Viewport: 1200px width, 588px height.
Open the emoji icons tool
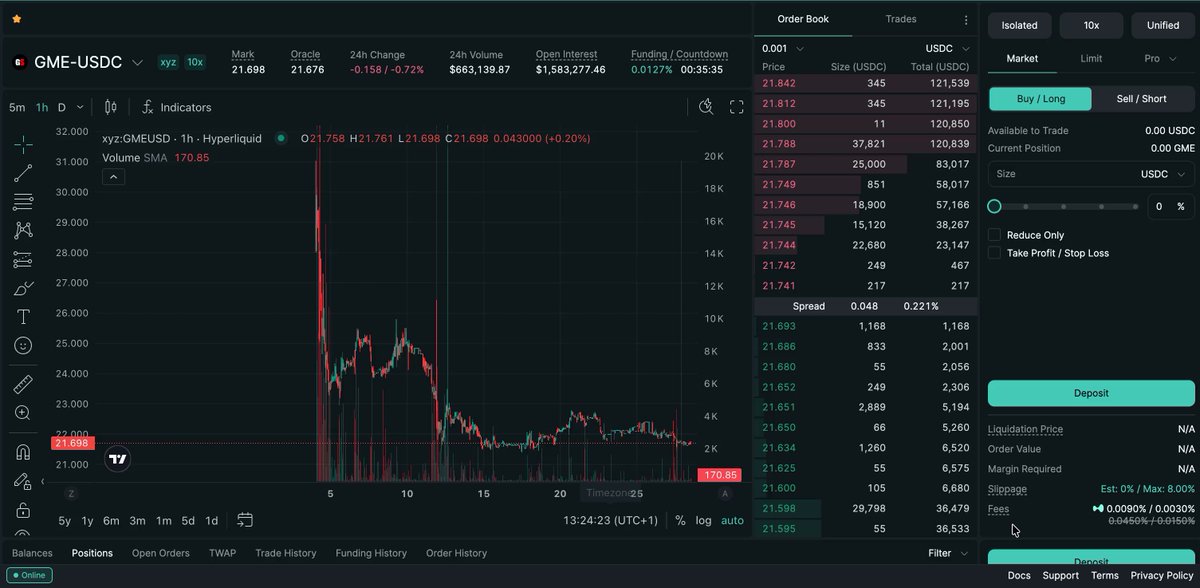click(23, 345)
